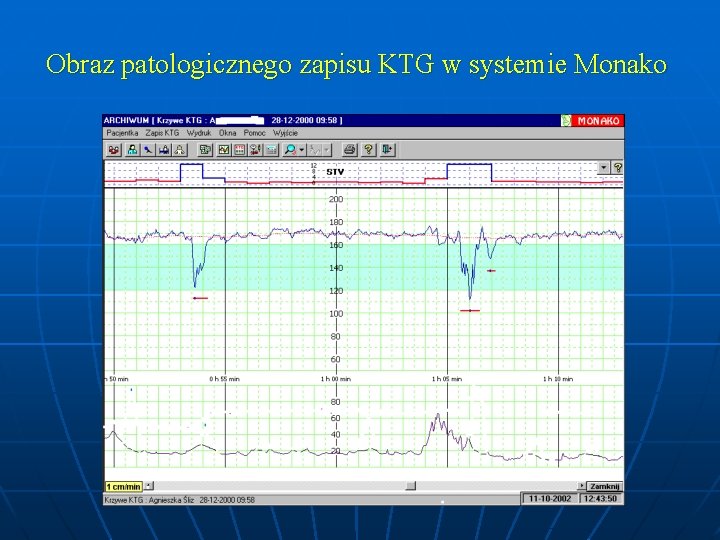This screenshot has width=720, height=540.
Task: Click the exit door icon
Action: pos(387,150)
